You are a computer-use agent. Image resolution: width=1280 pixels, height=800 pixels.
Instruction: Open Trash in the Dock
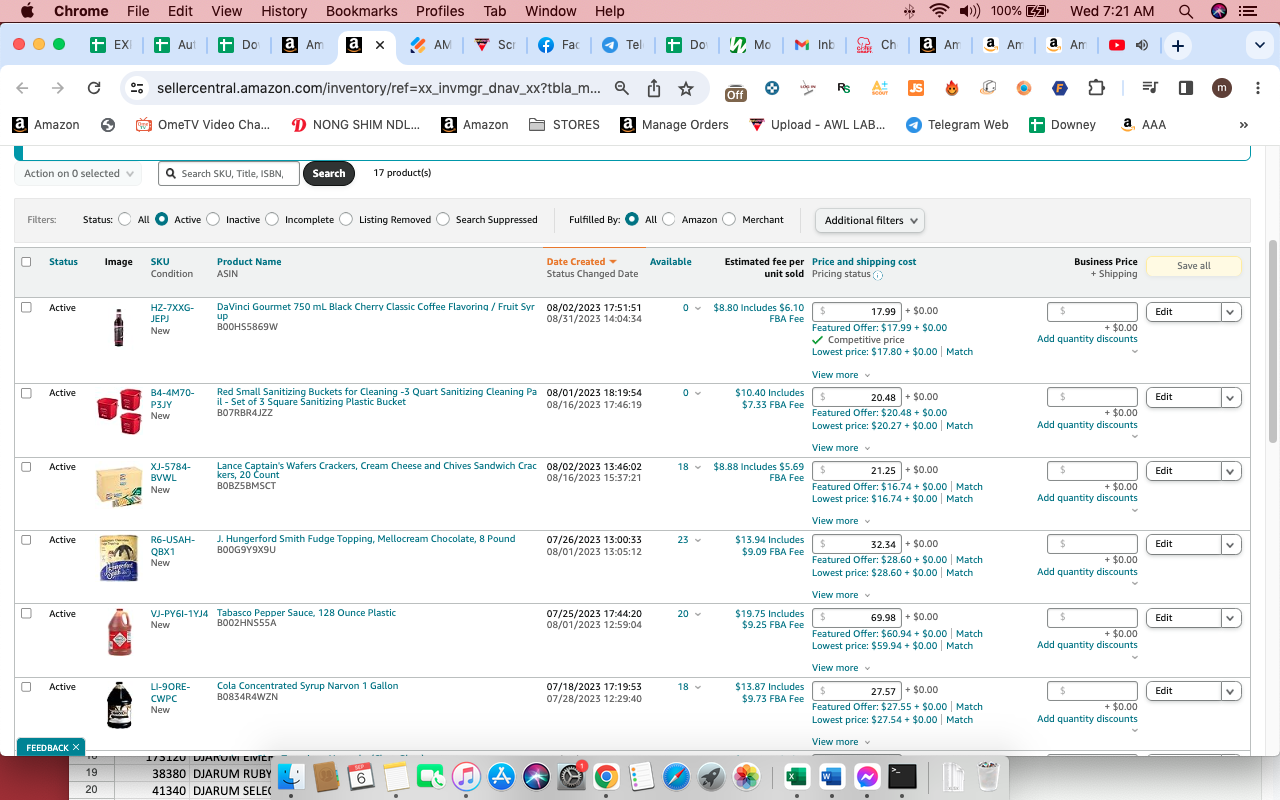989,776
